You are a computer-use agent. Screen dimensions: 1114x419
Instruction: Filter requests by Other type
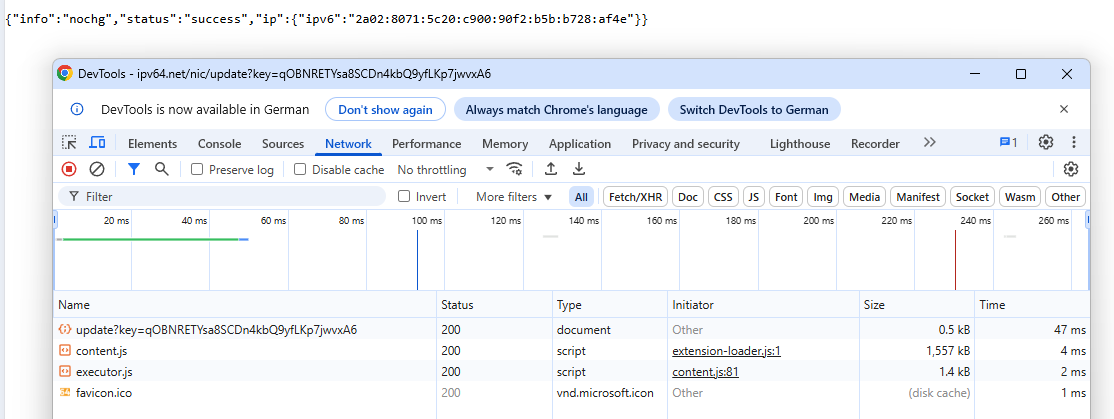click(1066, 197)
